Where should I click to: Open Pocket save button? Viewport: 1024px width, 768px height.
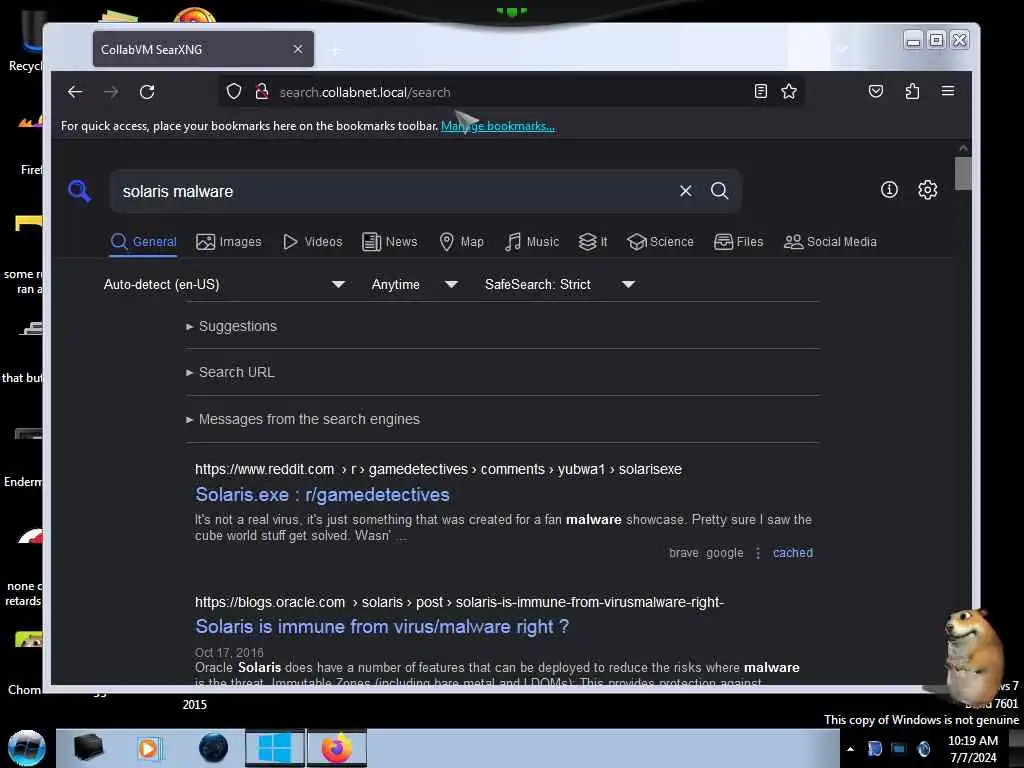876,91
